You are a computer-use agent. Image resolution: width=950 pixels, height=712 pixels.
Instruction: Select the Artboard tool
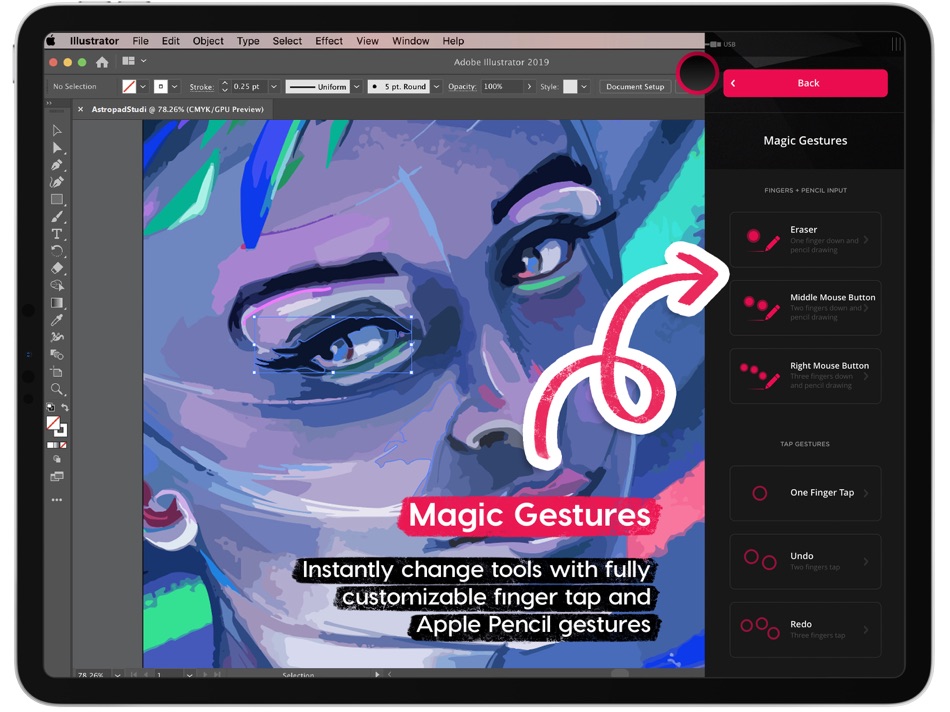(x=57, y=371)
